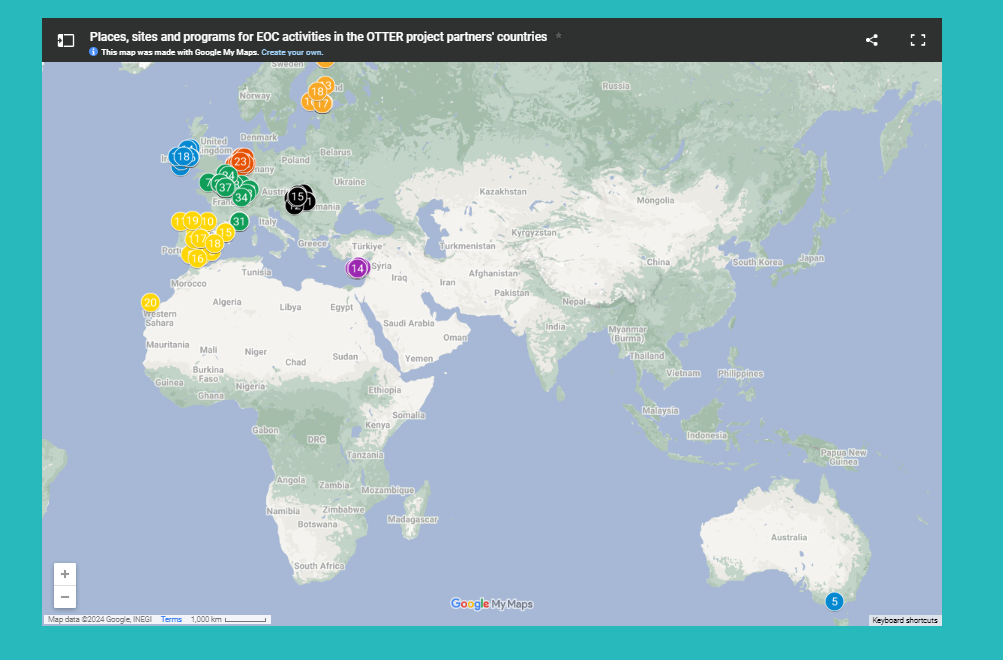1003x660 pixels.
Task: Select yellow marker 20 near Western Sahara
Action: pos(150,302)
